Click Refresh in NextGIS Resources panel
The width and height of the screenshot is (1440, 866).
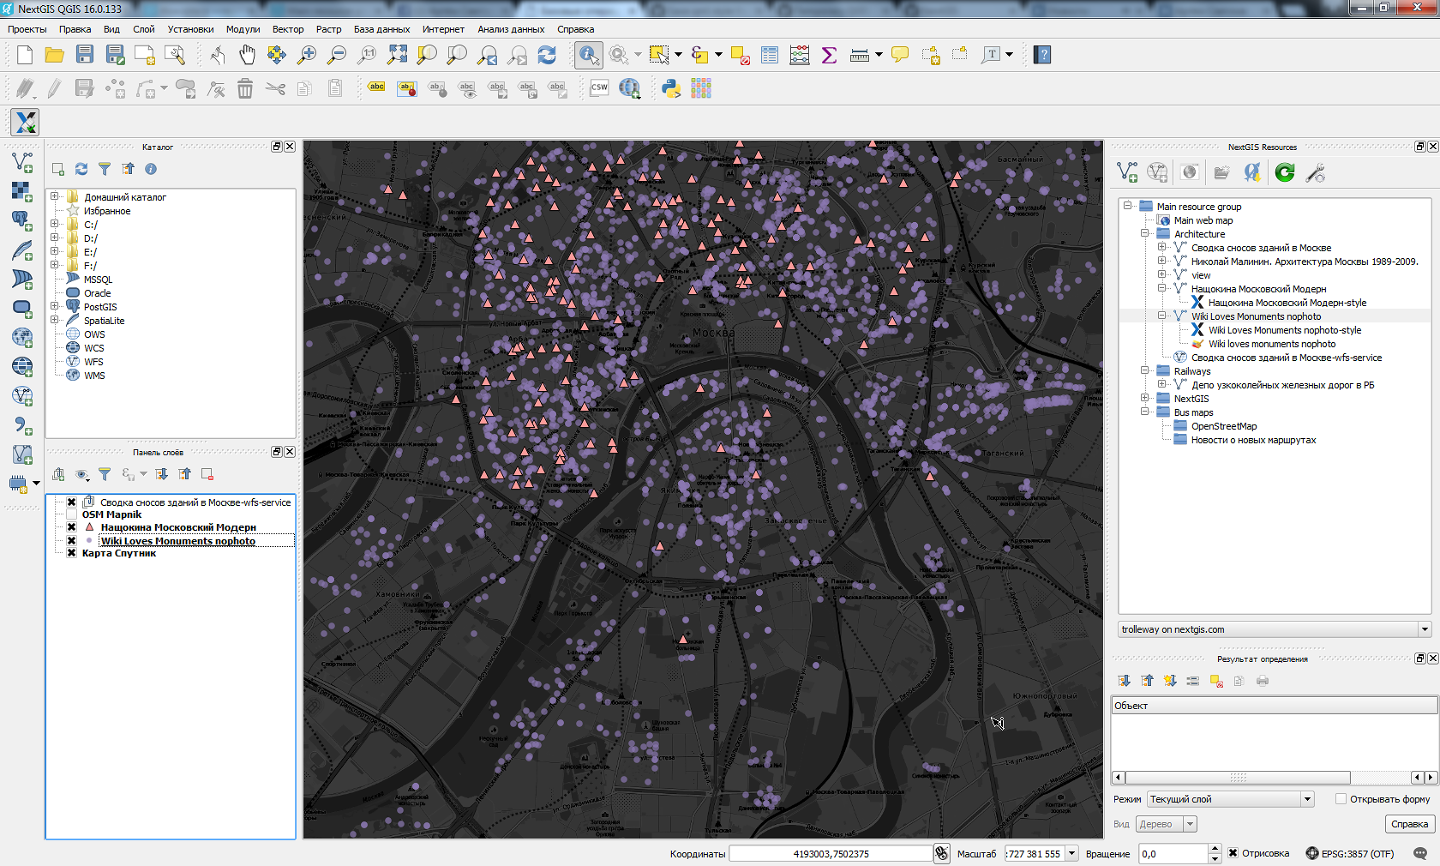[1285, 173]
